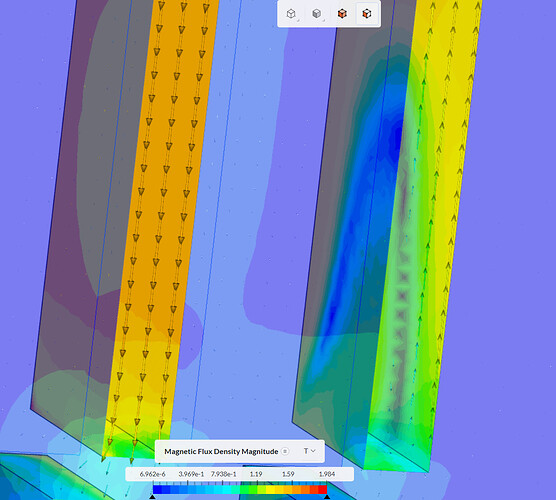The image size is (556, 500).
Task: Click the legend value 7.938e-1
Action: coord(223,474)
